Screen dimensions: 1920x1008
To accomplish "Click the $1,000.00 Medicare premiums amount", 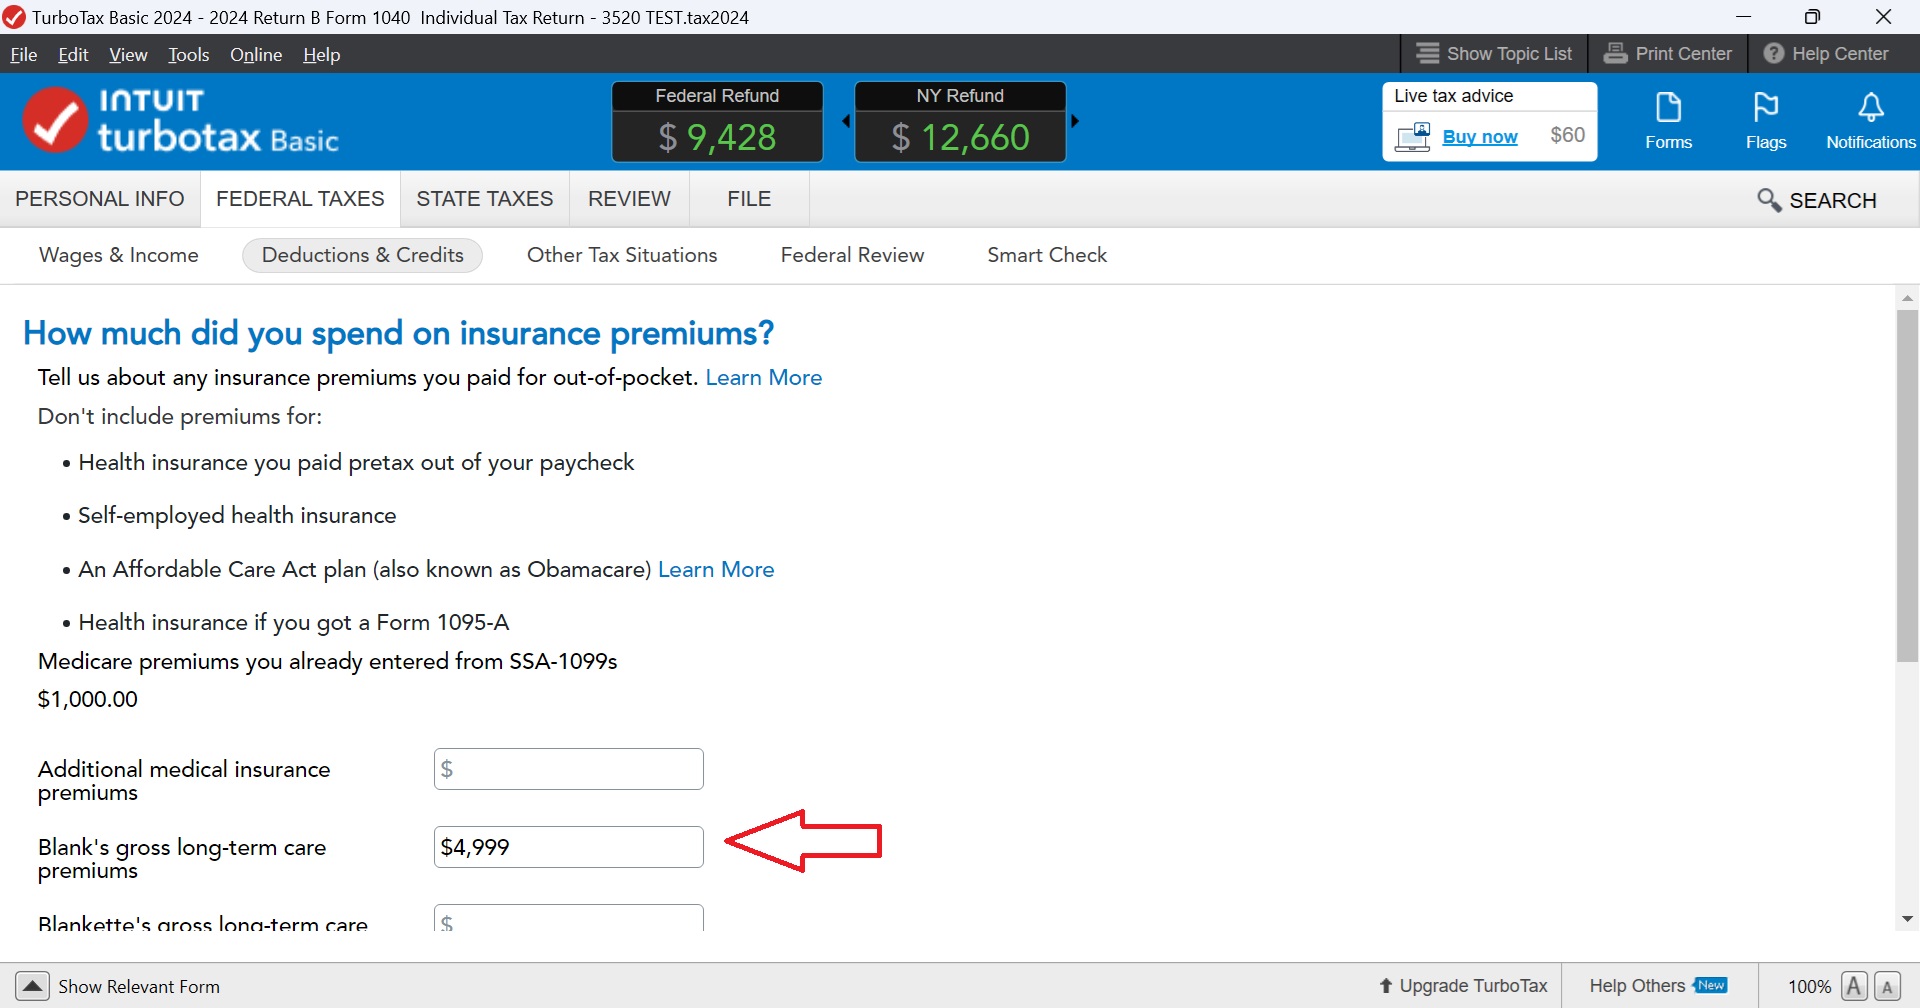I will click(88, 700).
